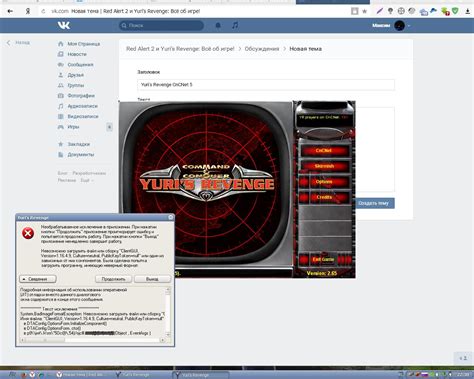The height and width of the screenshot is (379, 474).
Task: Click the taskbar clock
Action: tap(464, 375)
